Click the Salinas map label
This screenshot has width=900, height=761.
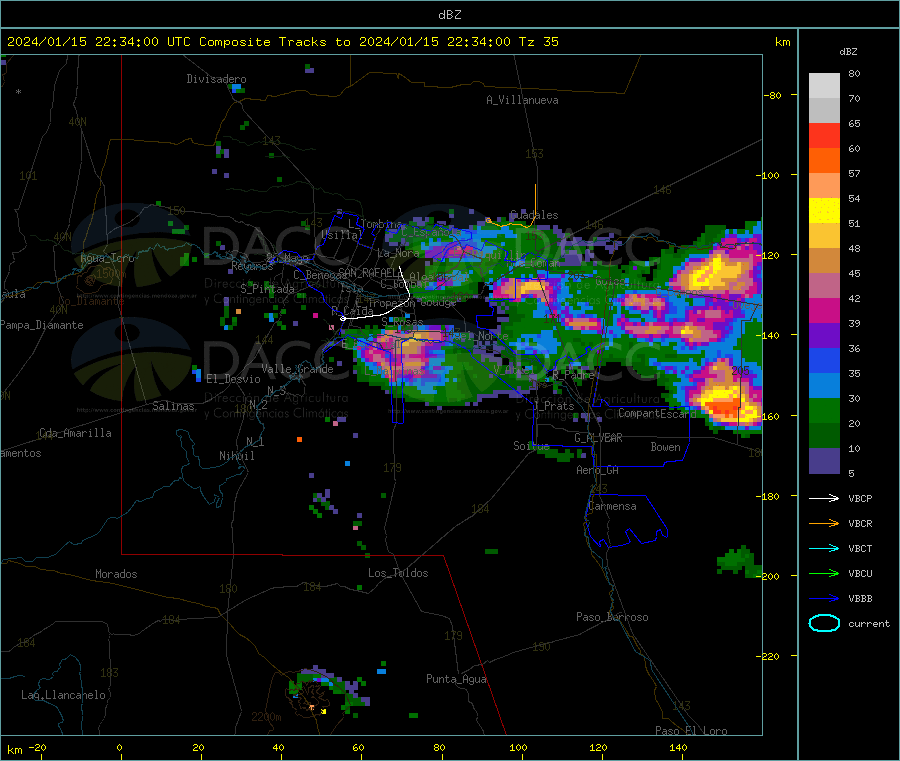tap(173, 406)
